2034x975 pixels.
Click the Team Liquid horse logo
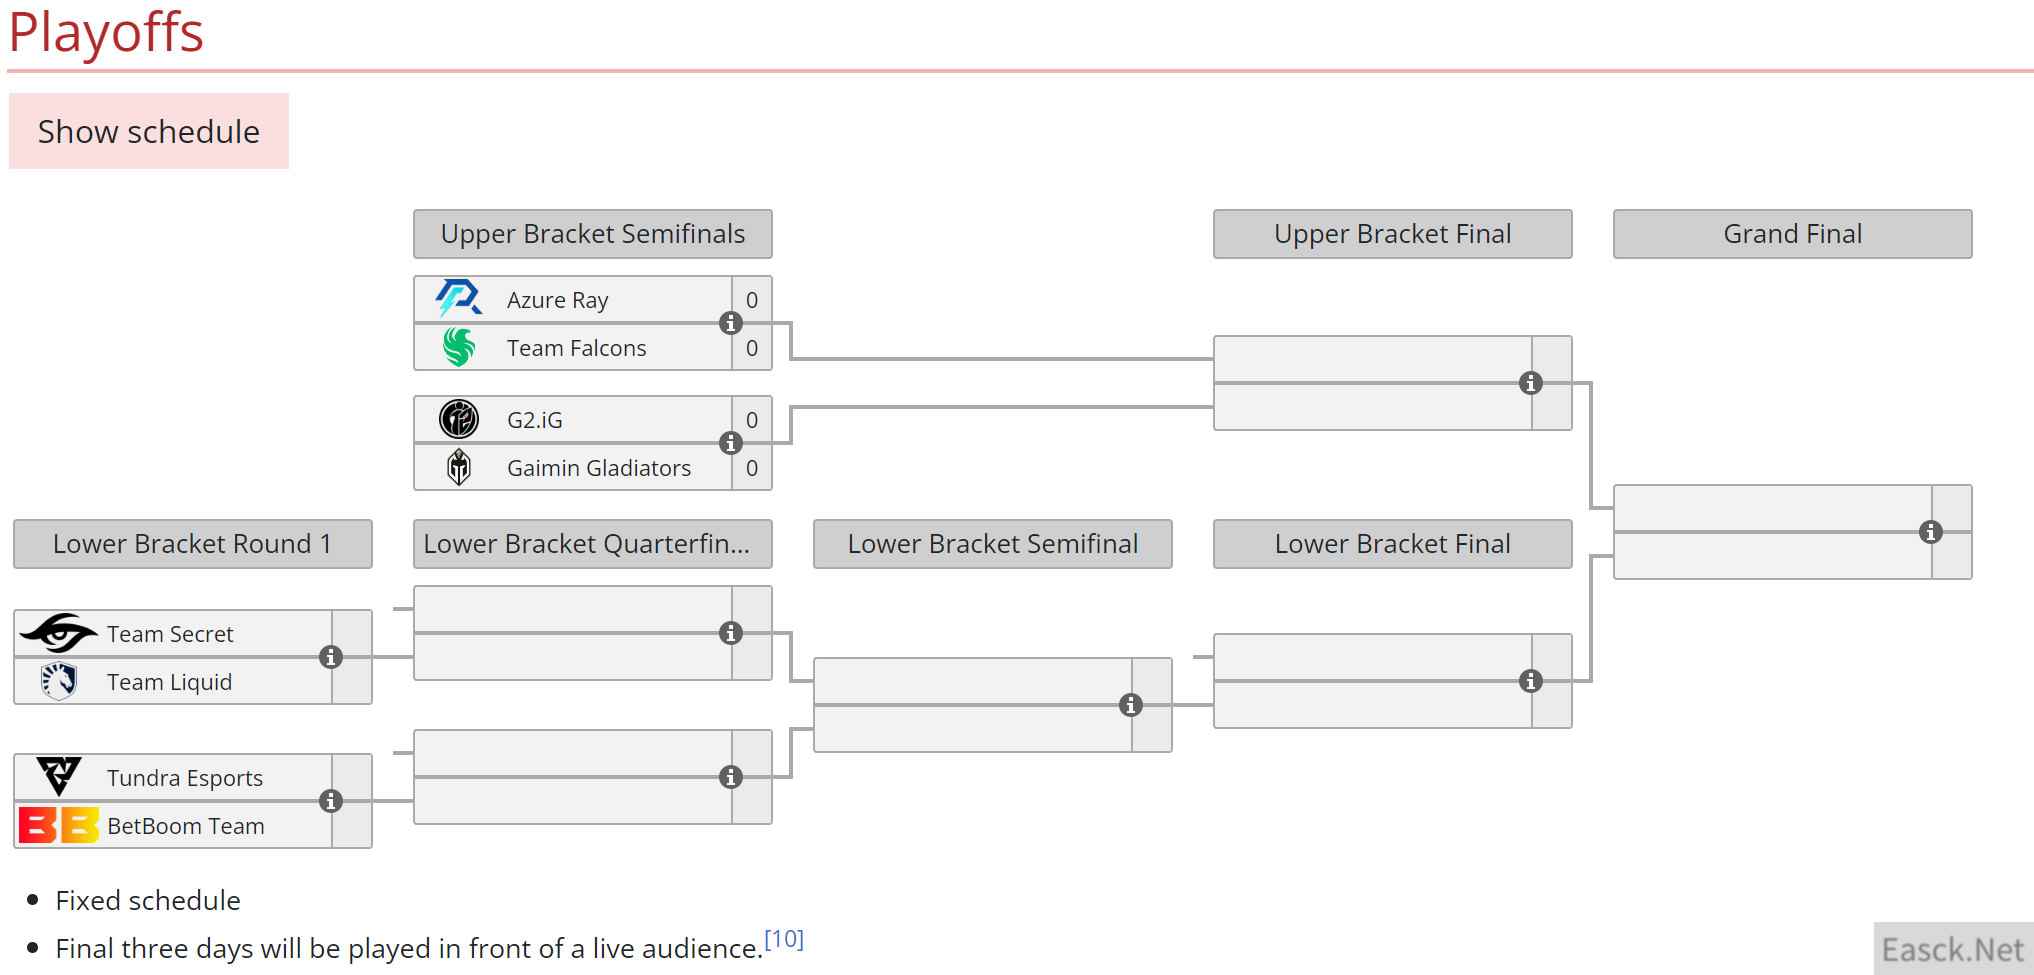coord(59,681)
